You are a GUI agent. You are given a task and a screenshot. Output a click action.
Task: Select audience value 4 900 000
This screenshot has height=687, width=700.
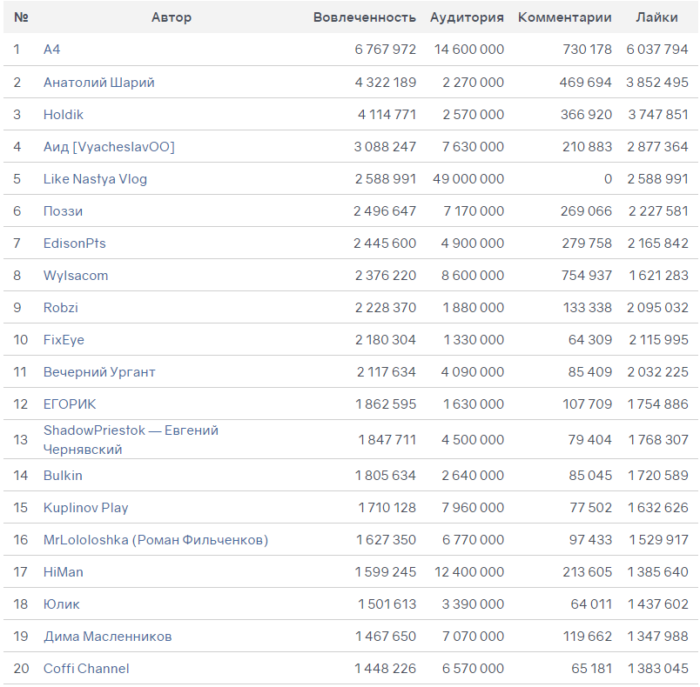[473, 243]
